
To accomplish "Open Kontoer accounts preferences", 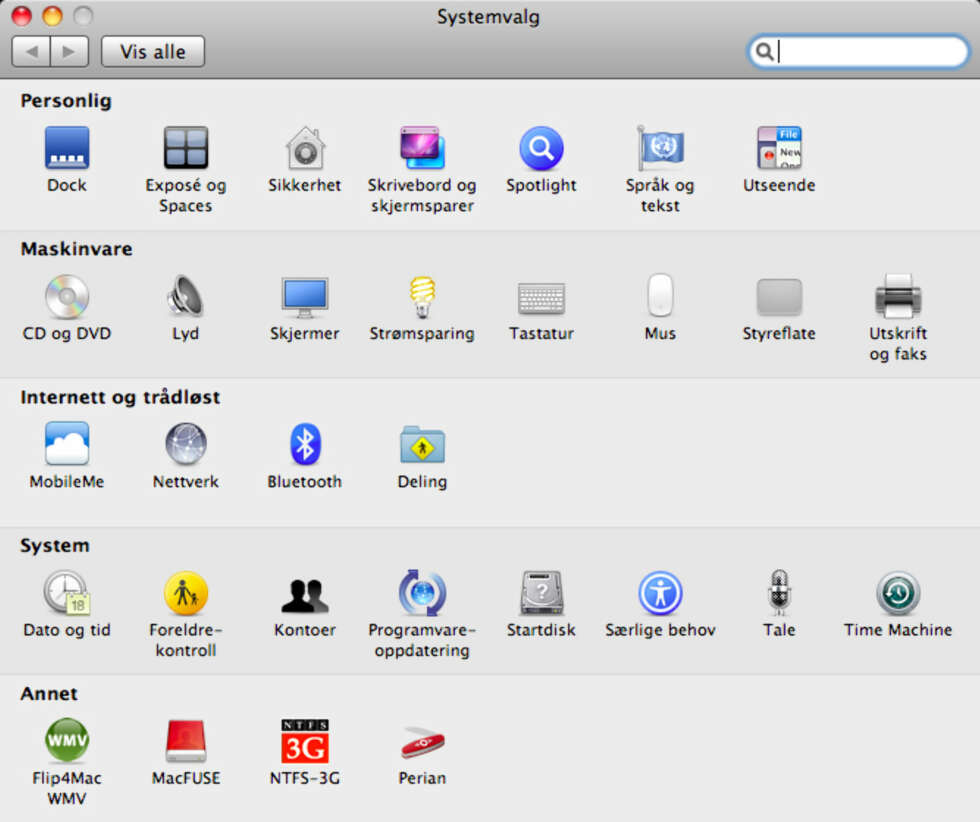I will pos(305,595).
